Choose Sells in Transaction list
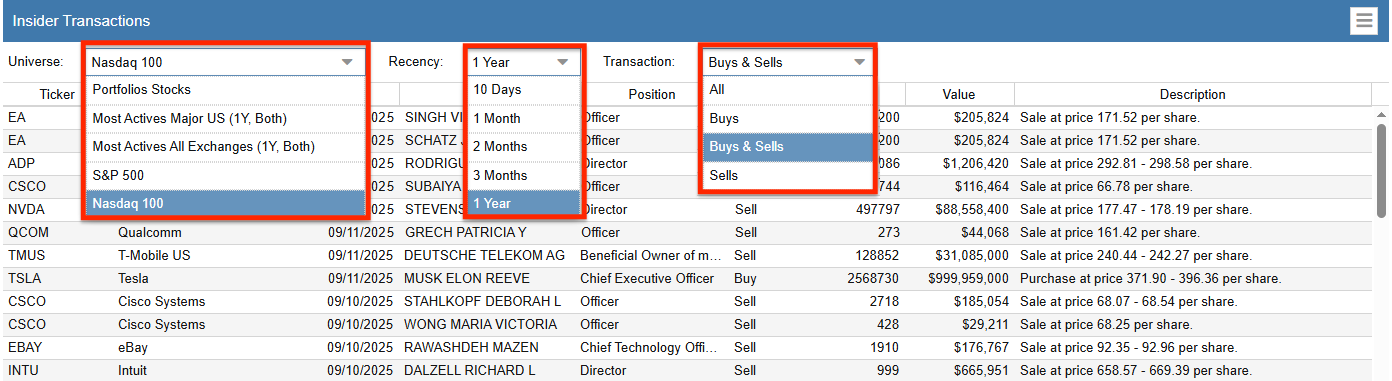Screen dimensions: 1392x381 coord(788,175)
